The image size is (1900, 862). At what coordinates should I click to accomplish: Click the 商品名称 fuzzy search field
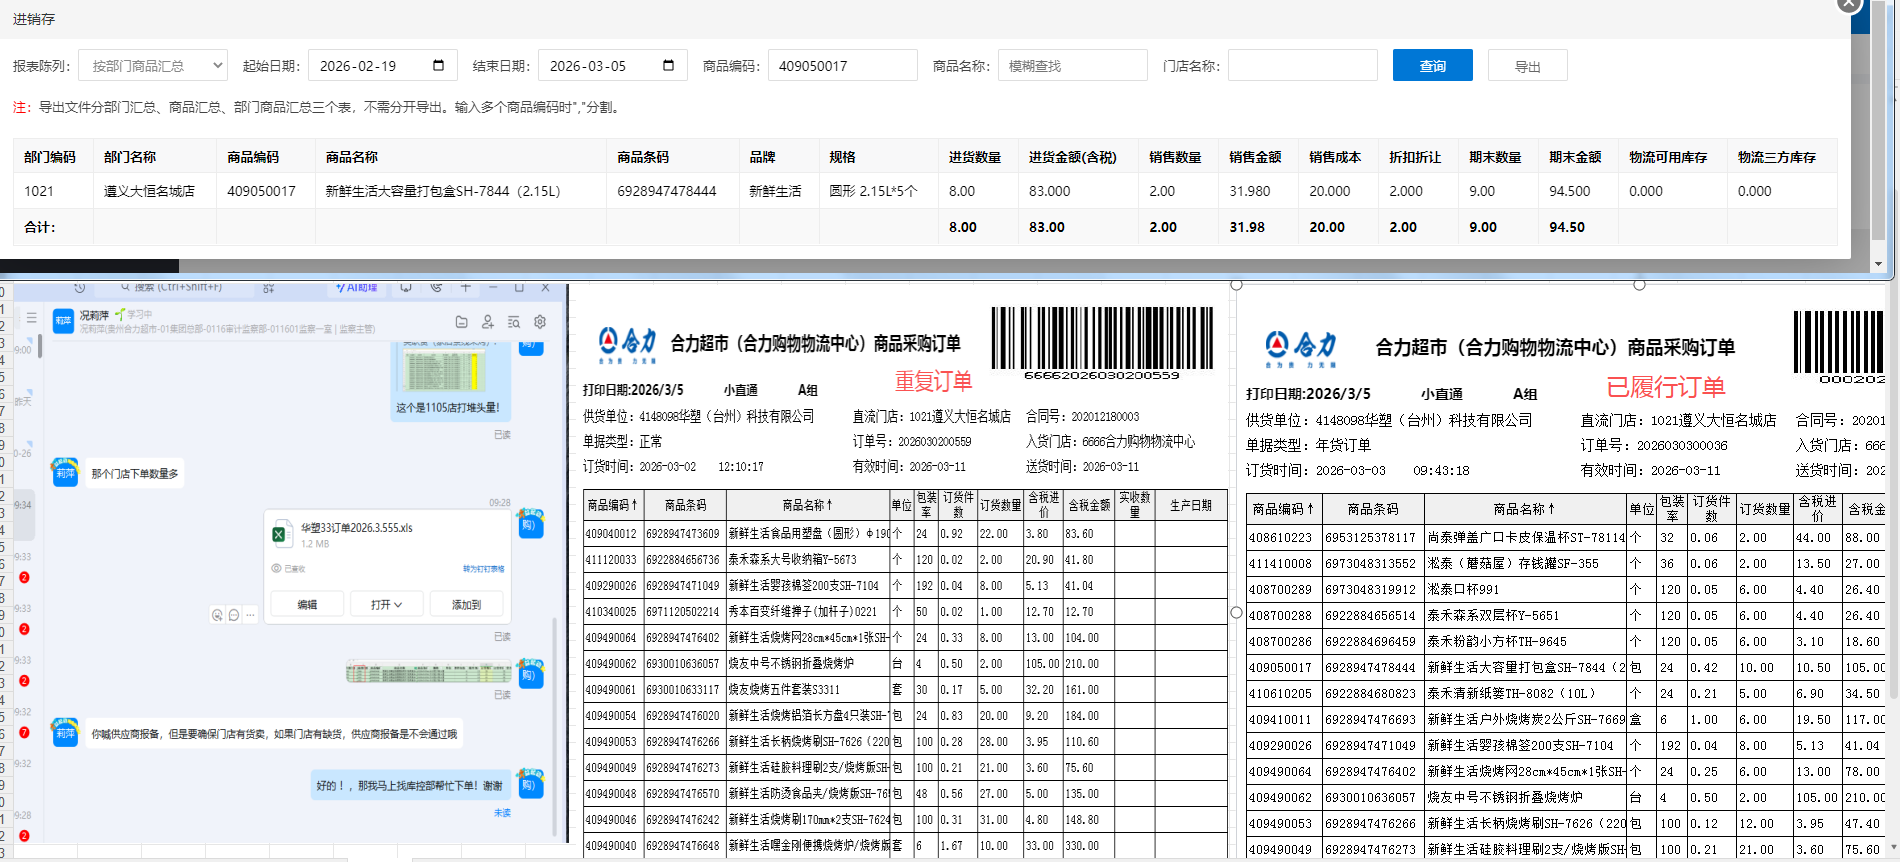[1072, 66]
